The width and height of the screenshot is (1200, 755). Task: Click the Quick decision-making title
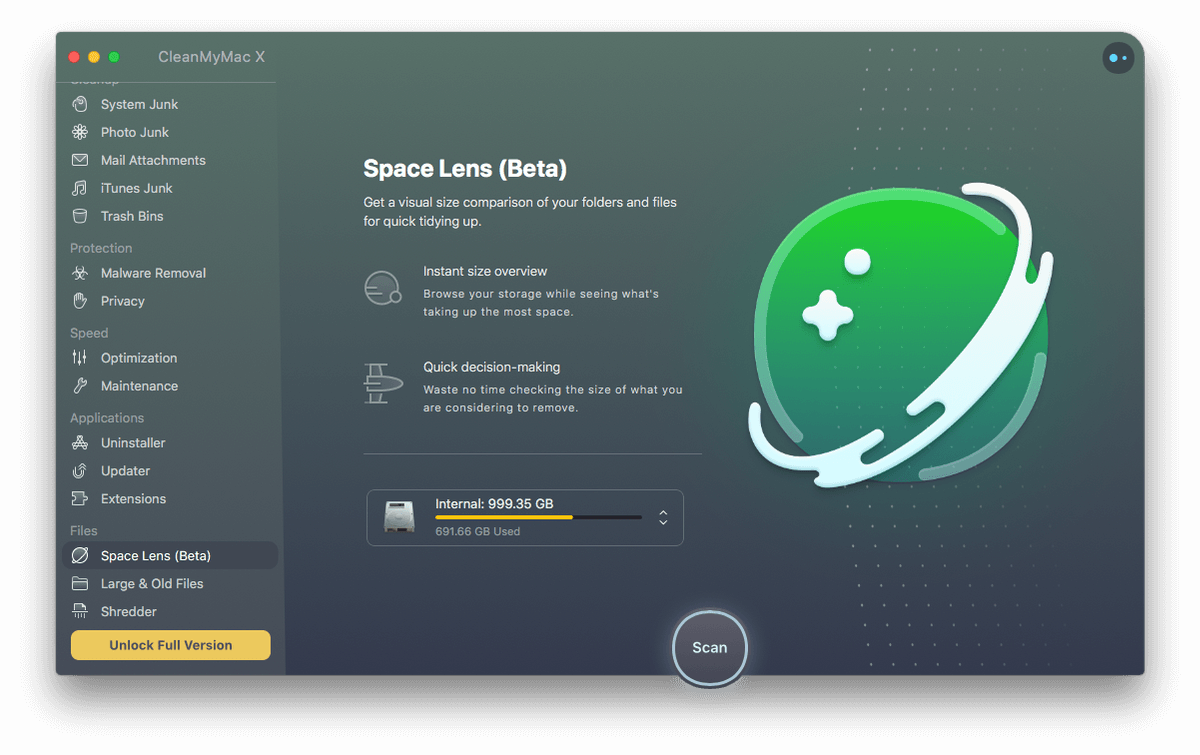click(x=492, y=367)
